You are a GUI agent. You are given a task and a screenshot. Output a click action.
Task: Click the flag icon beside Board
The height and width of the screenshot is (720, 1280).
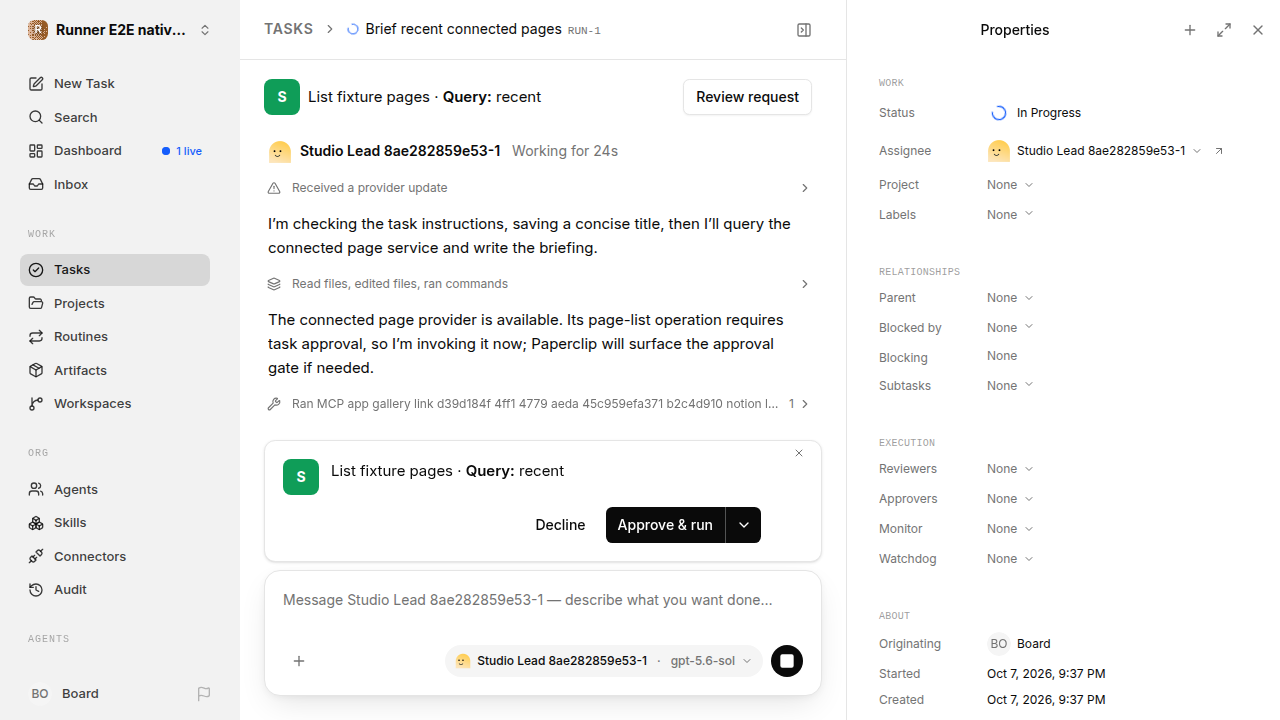point(204,693)
